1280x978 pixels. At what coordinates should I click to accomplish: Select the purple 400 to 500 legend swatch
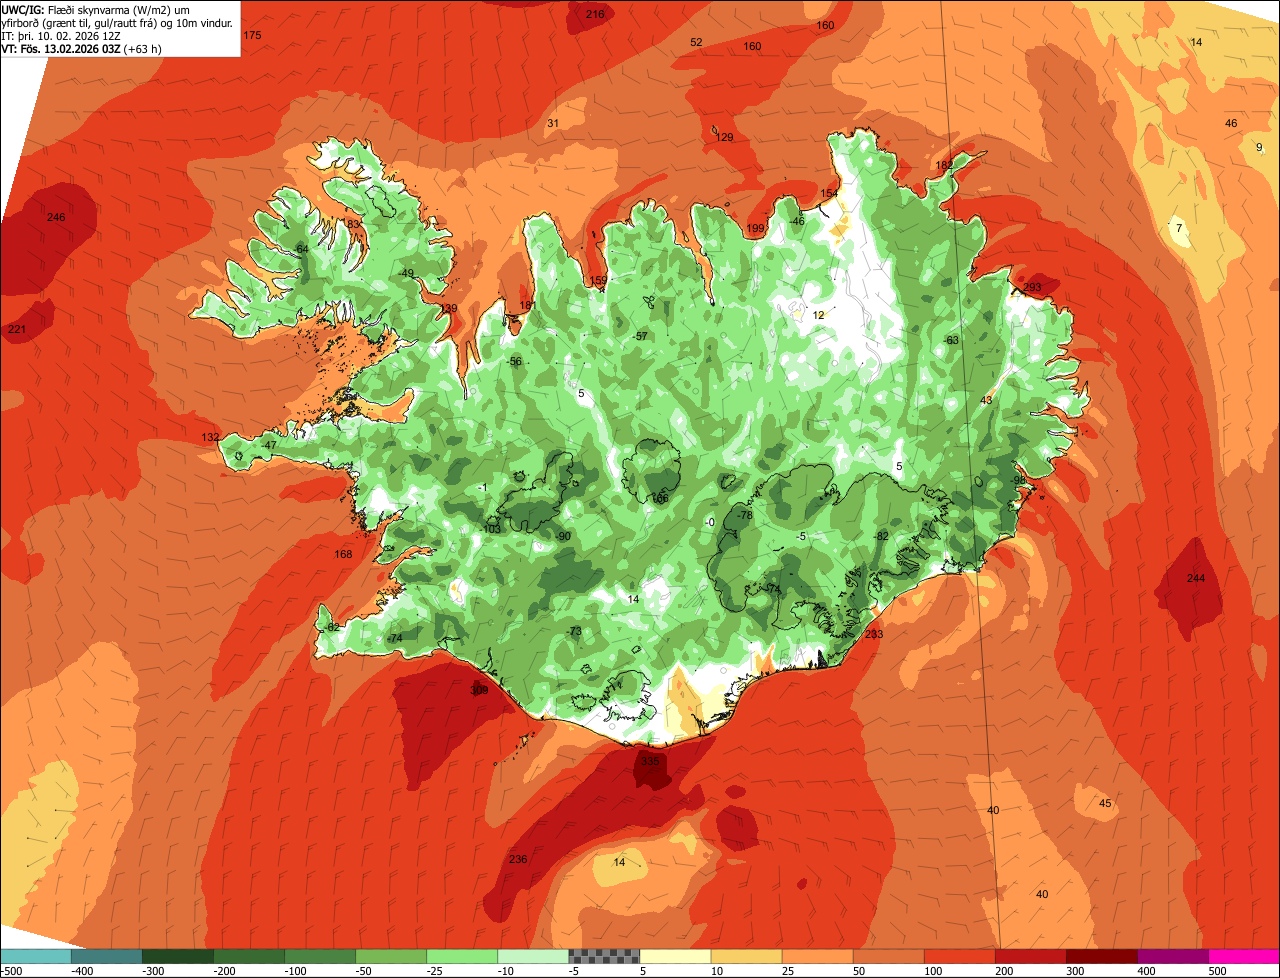click(1173, 956)
